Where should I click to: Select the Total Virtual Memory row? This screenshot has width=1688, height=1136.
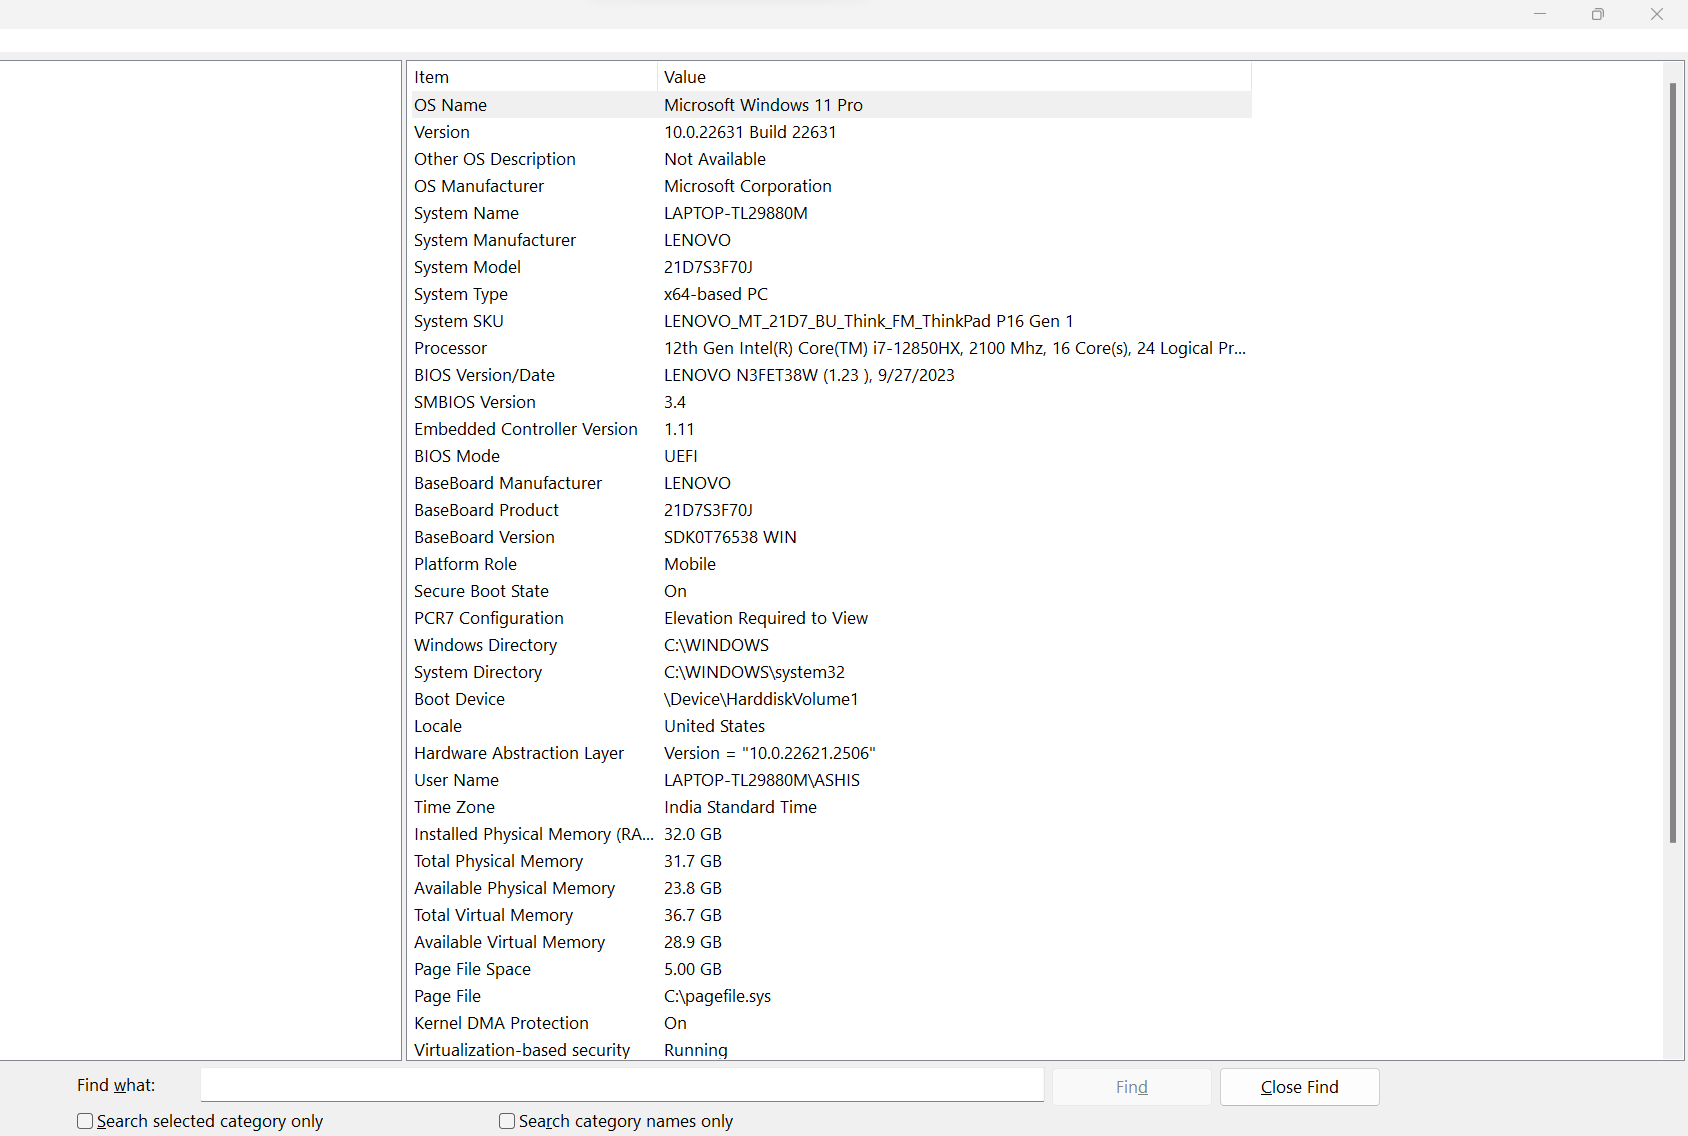tap(831, 915)
